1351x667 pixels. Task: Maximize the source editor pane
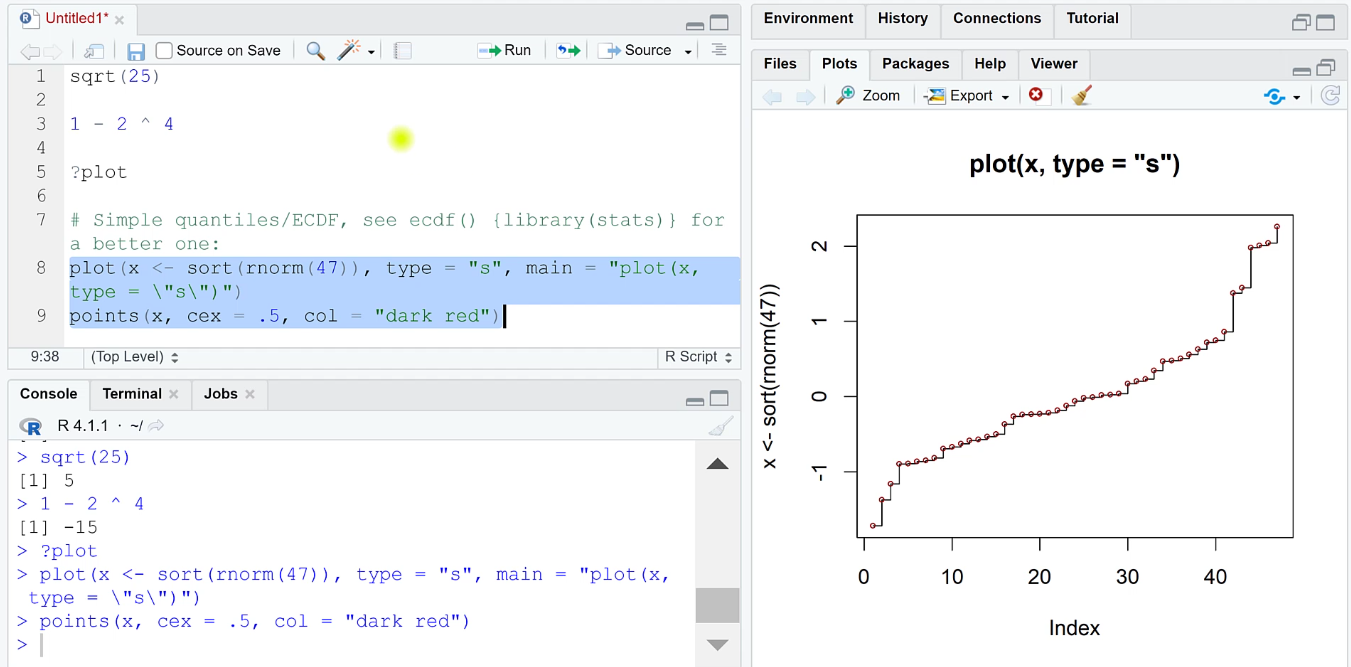click(x=719, y=23)
